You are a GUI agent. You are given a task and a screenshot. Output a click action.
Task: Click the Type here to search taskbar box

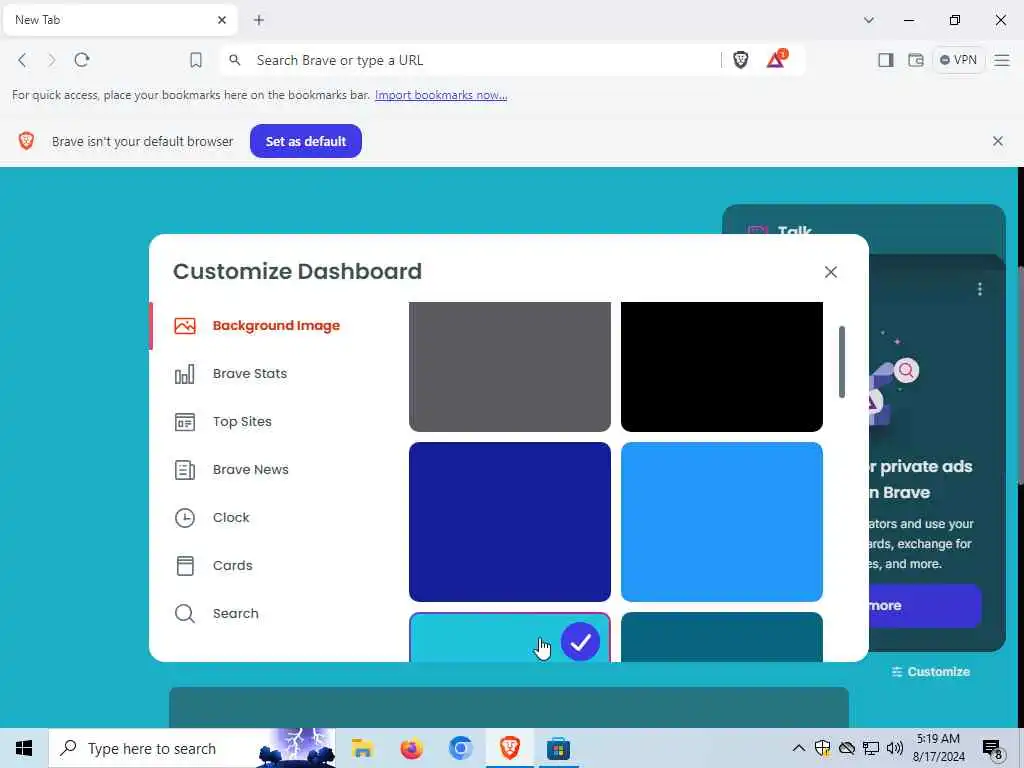(x=192, y=748)
